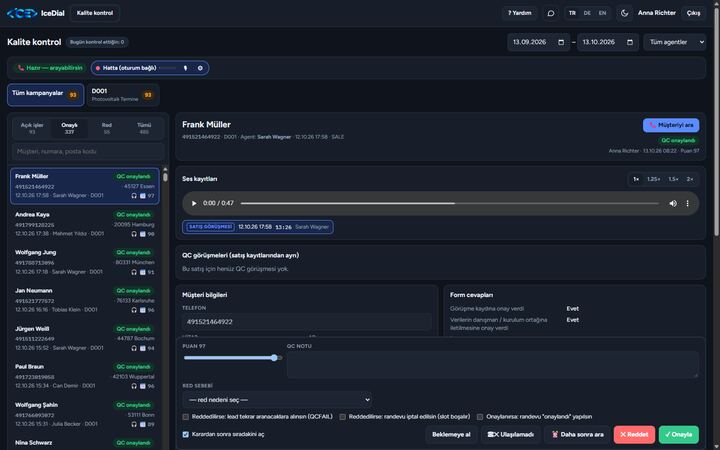This screenshot has height=450, width=720.
Task: Click the audio progress seek bar
Action: pyautogui.click(x=450, y=203)
